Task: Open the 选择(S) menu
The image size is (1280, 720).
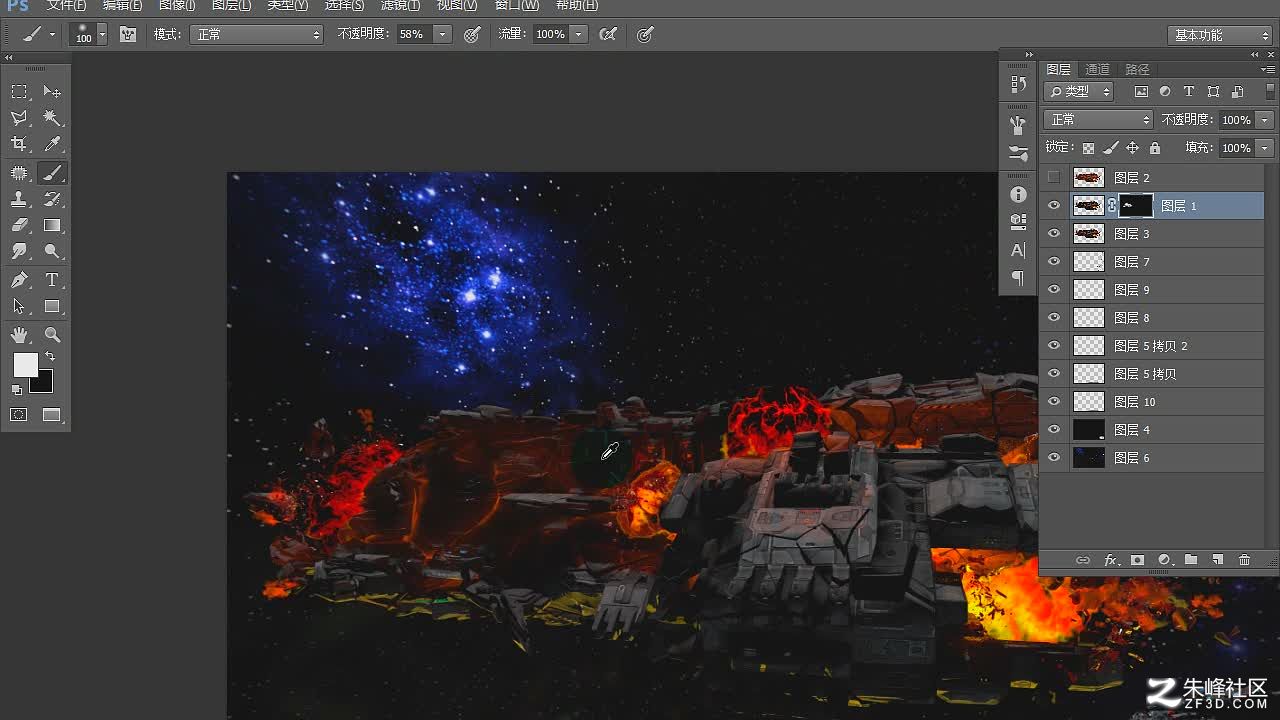Action: [344, 6]
